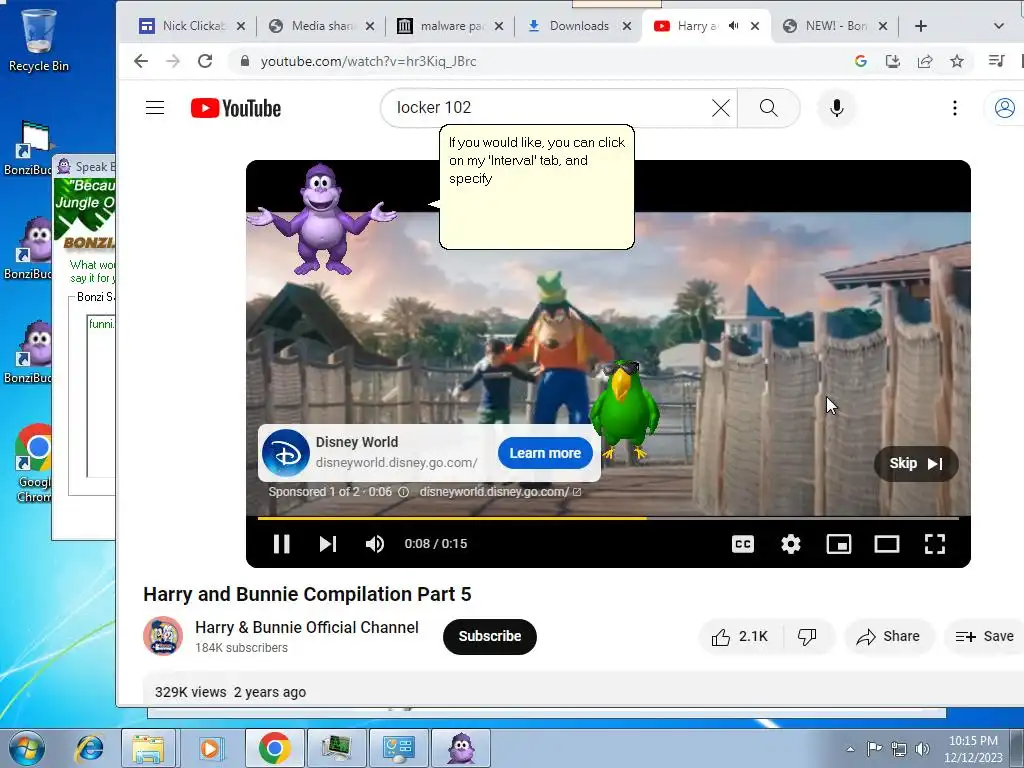Share the video

click(x=889, y=637)
